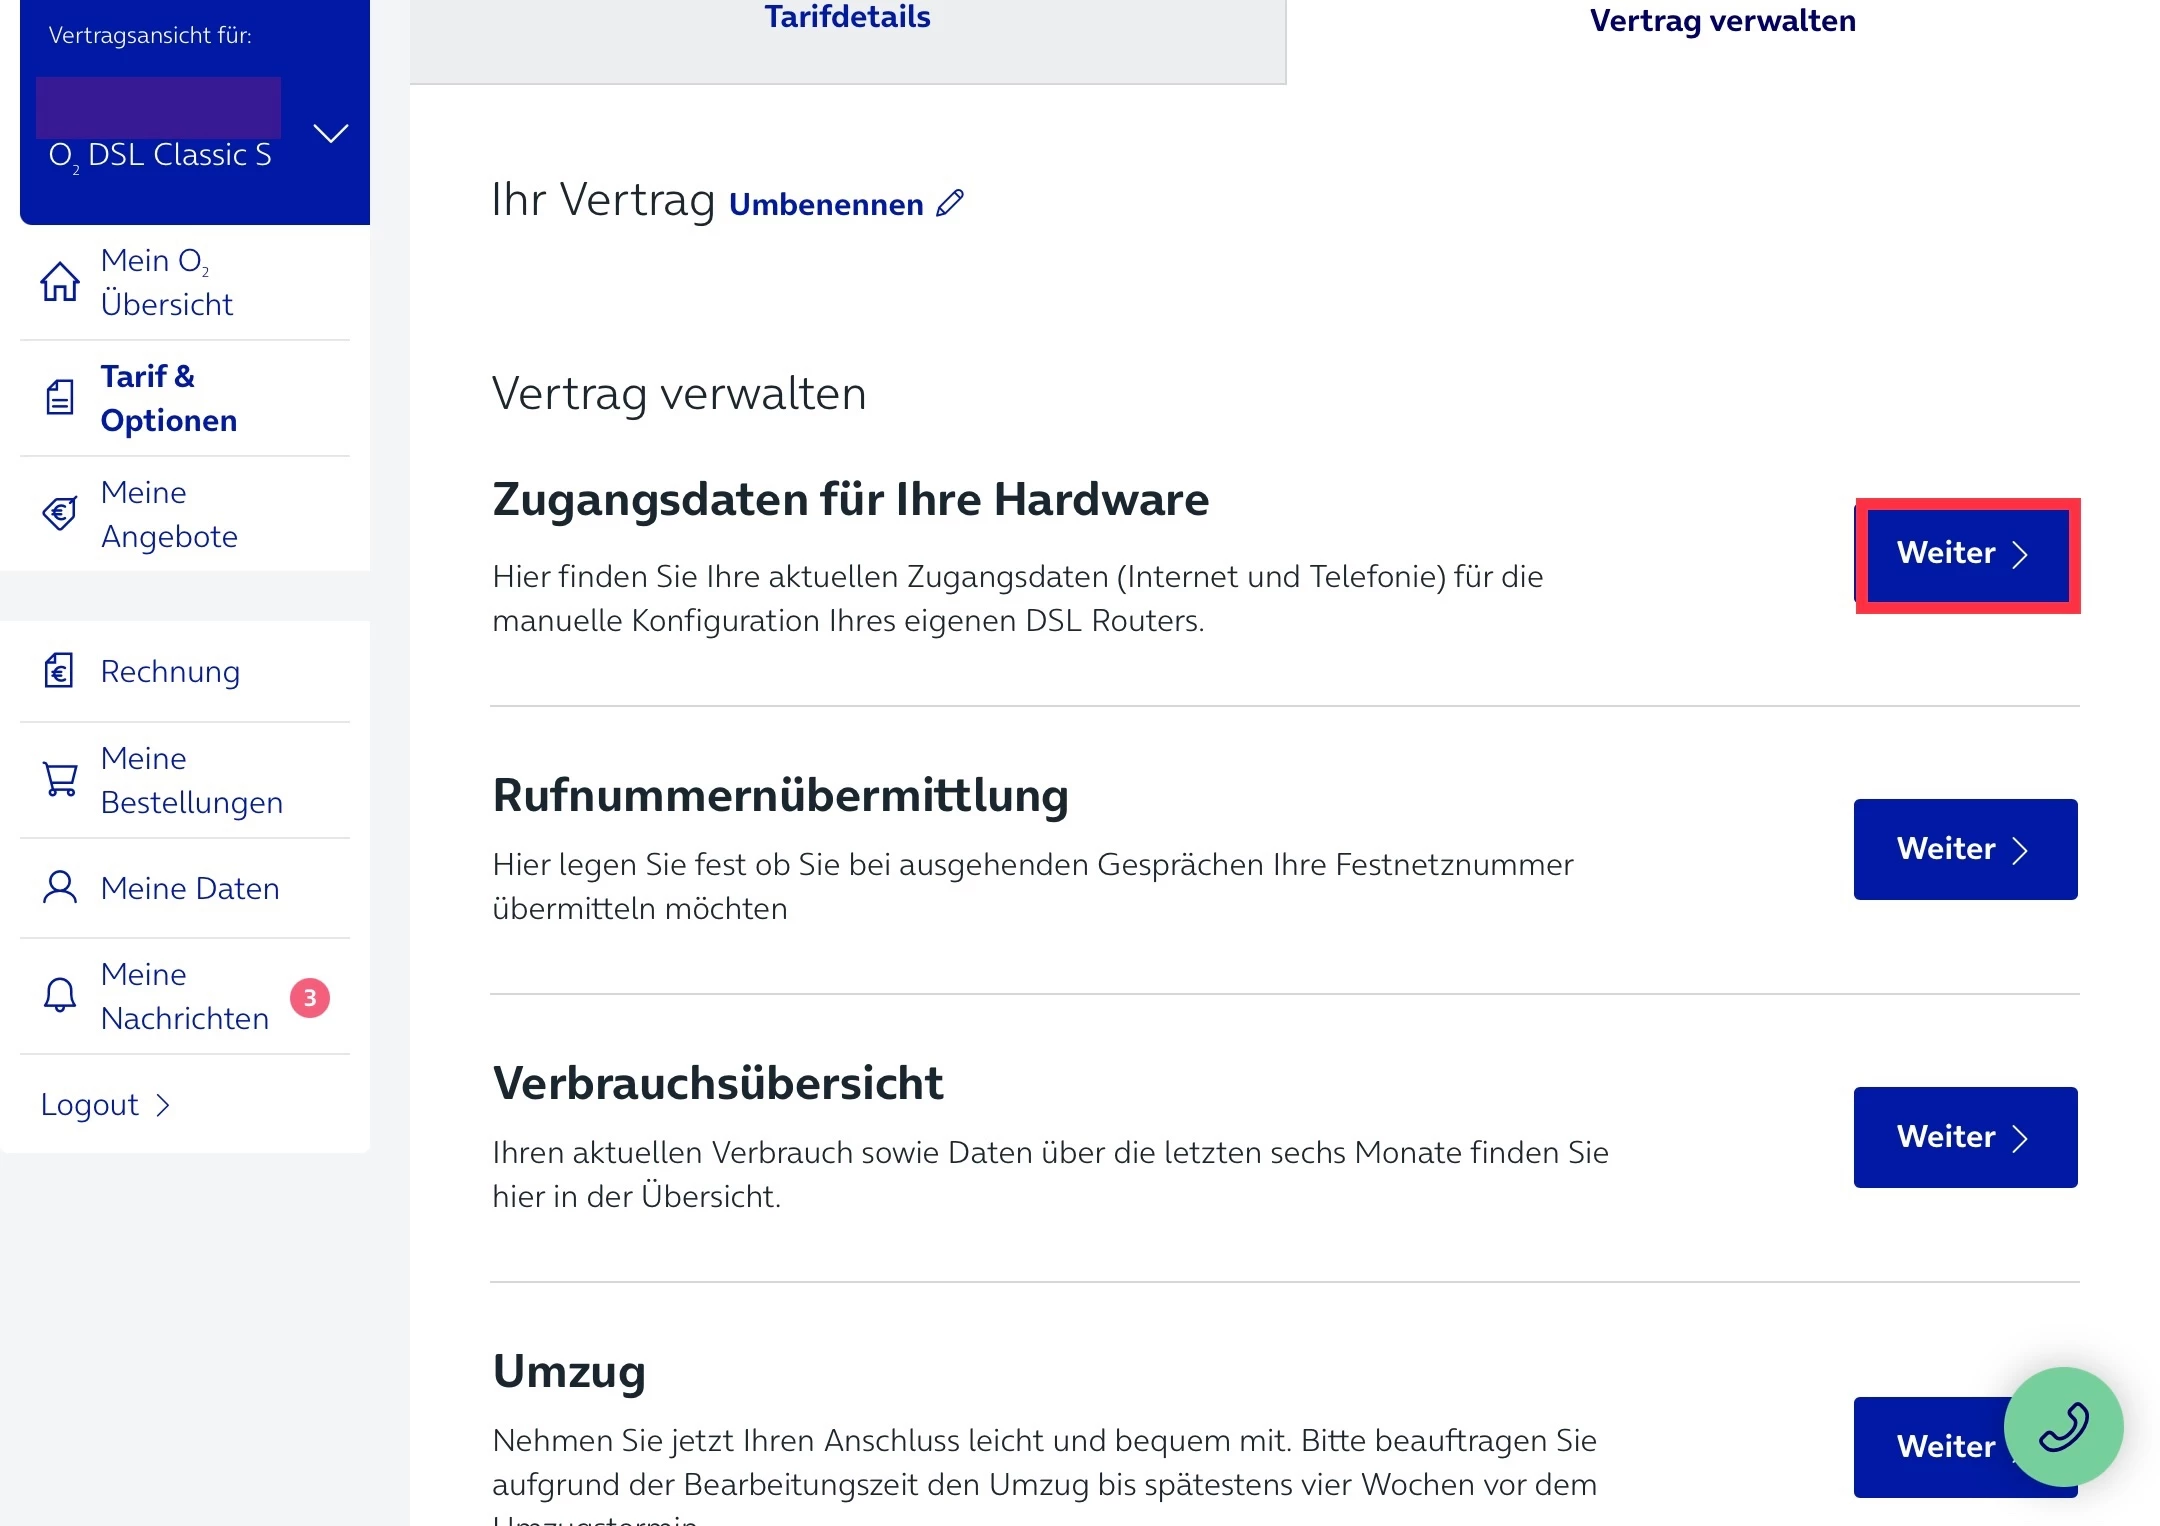Click the person icon for Meine Daten
The width and height of the screenshot is (2160, 1526).
60,888
